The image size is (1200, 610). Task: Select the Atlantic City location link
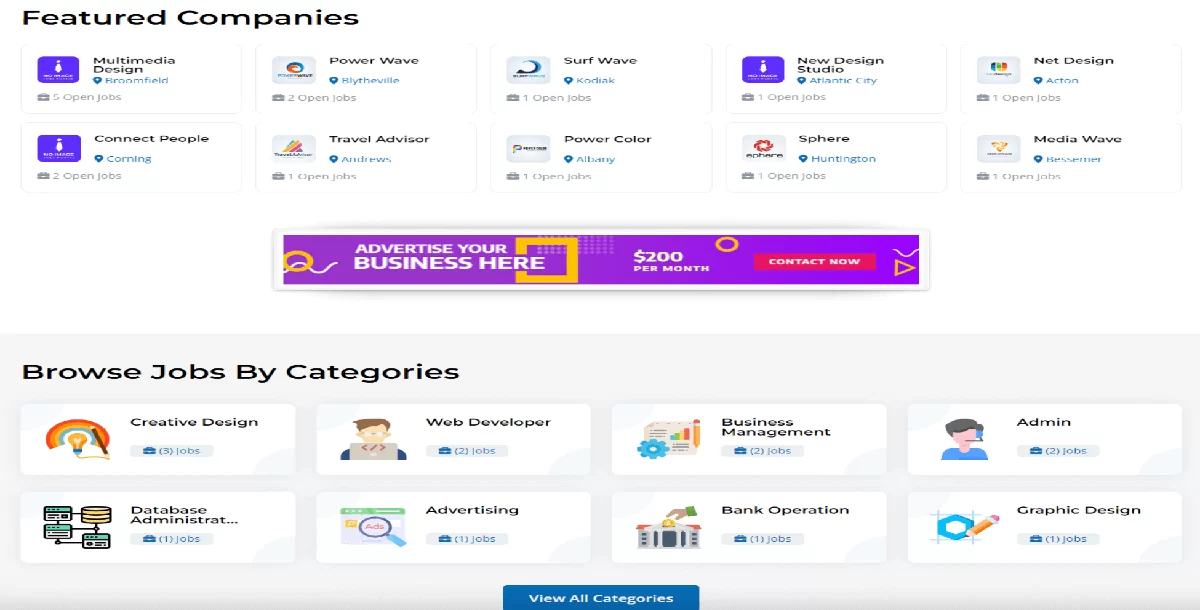click(843, 81)
